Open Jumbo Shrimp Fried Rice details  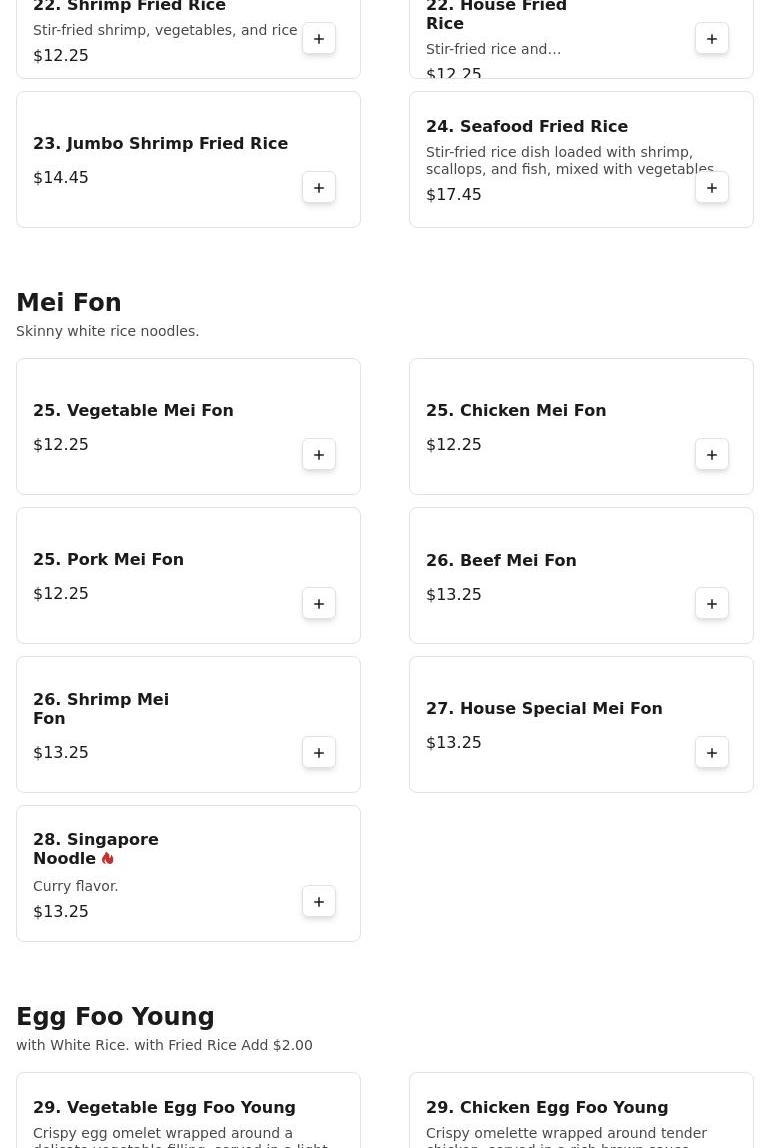160,144
